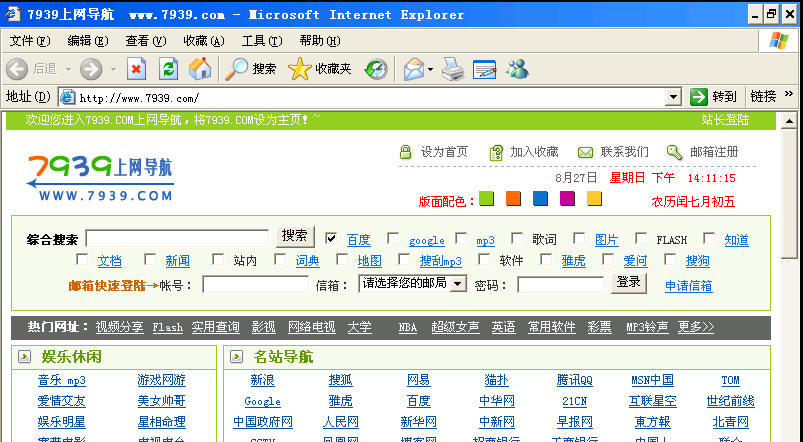
Task: Click the 帐号 account input field
Action: (x=256, y=284)
